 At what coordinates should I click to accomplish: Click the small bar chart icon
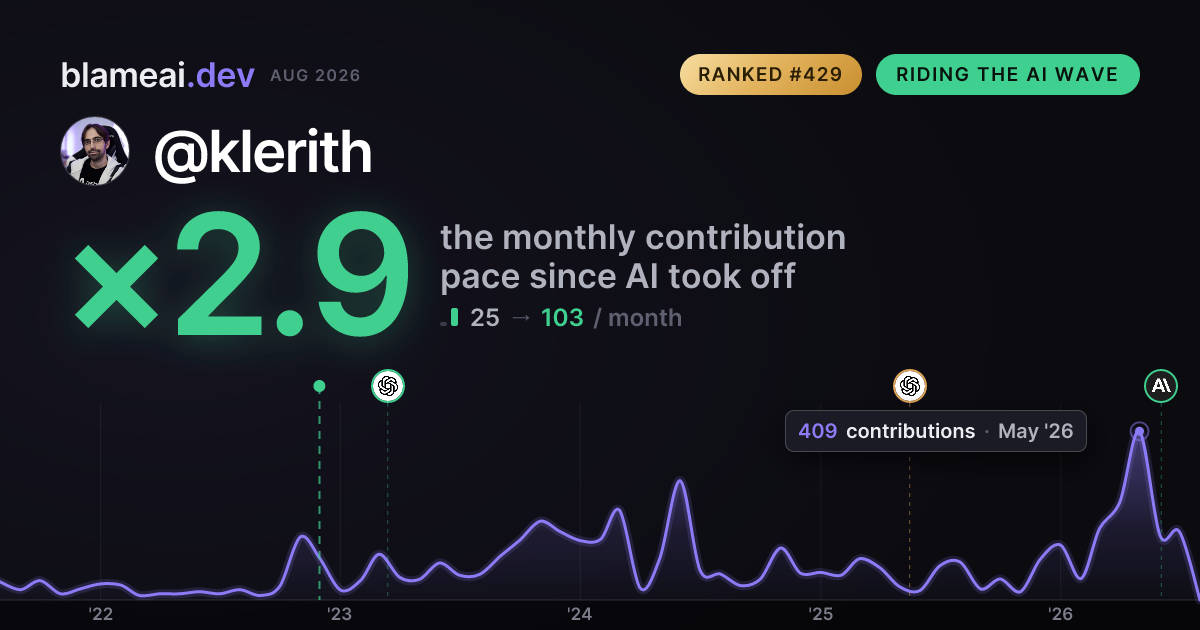(x=450, y=319)
